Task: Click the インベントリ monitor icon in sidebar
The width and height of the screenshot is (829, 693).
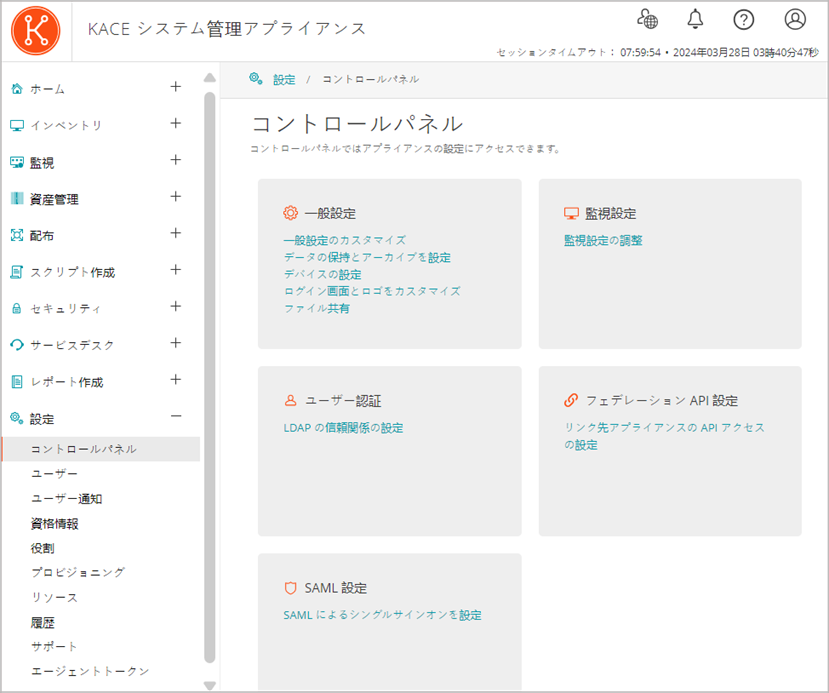Action: tap(16, 125)
